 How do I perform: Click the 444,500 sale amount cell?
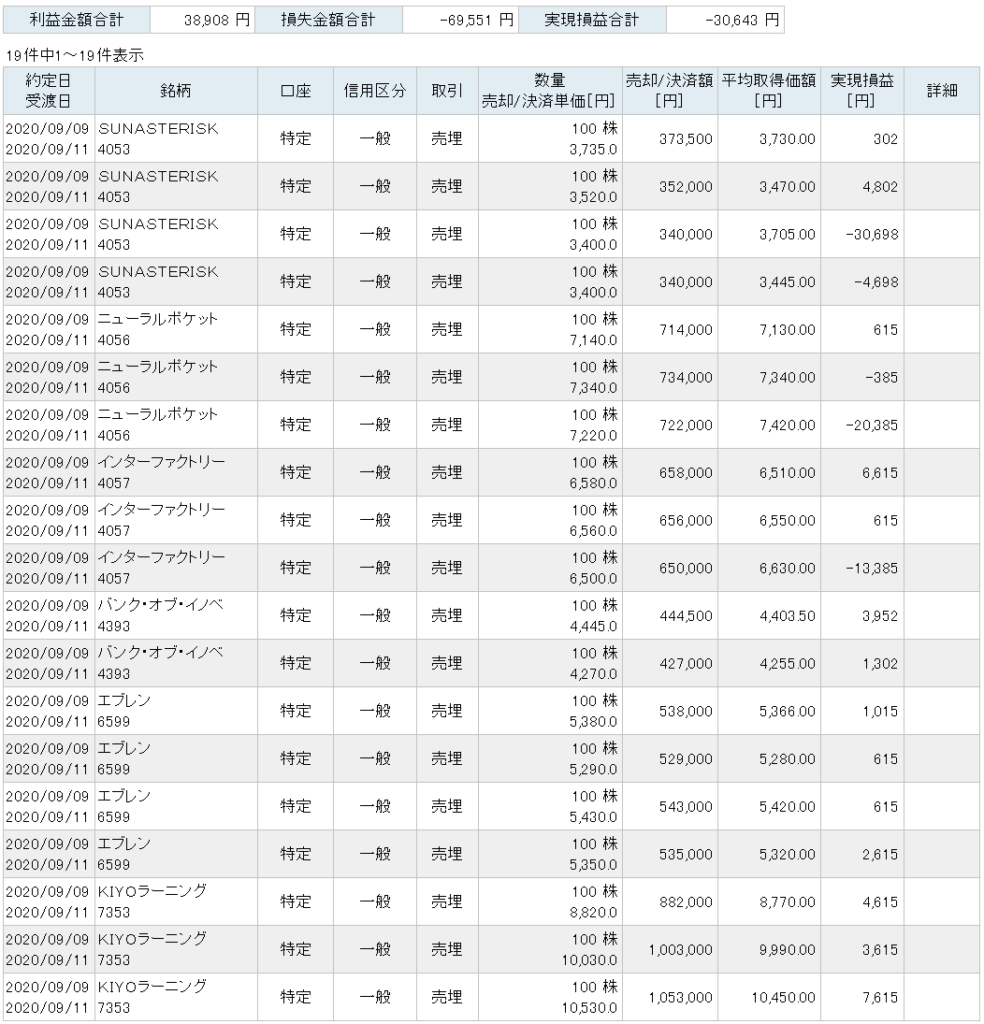tap(669, 616)
